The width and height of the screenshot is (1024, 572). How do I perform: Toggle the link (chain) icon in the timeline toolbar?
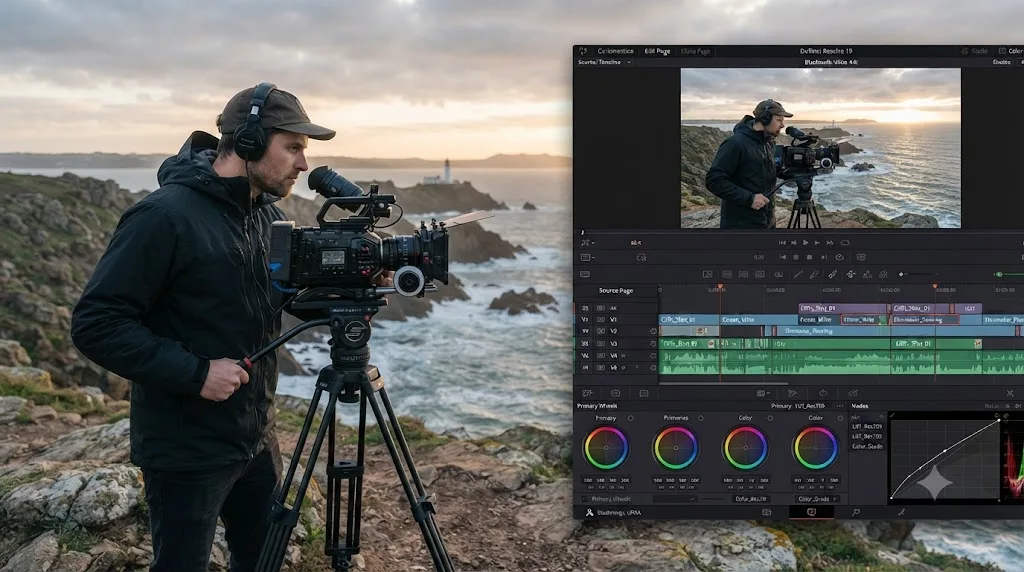pyautogui.click(x=778, y=274)
